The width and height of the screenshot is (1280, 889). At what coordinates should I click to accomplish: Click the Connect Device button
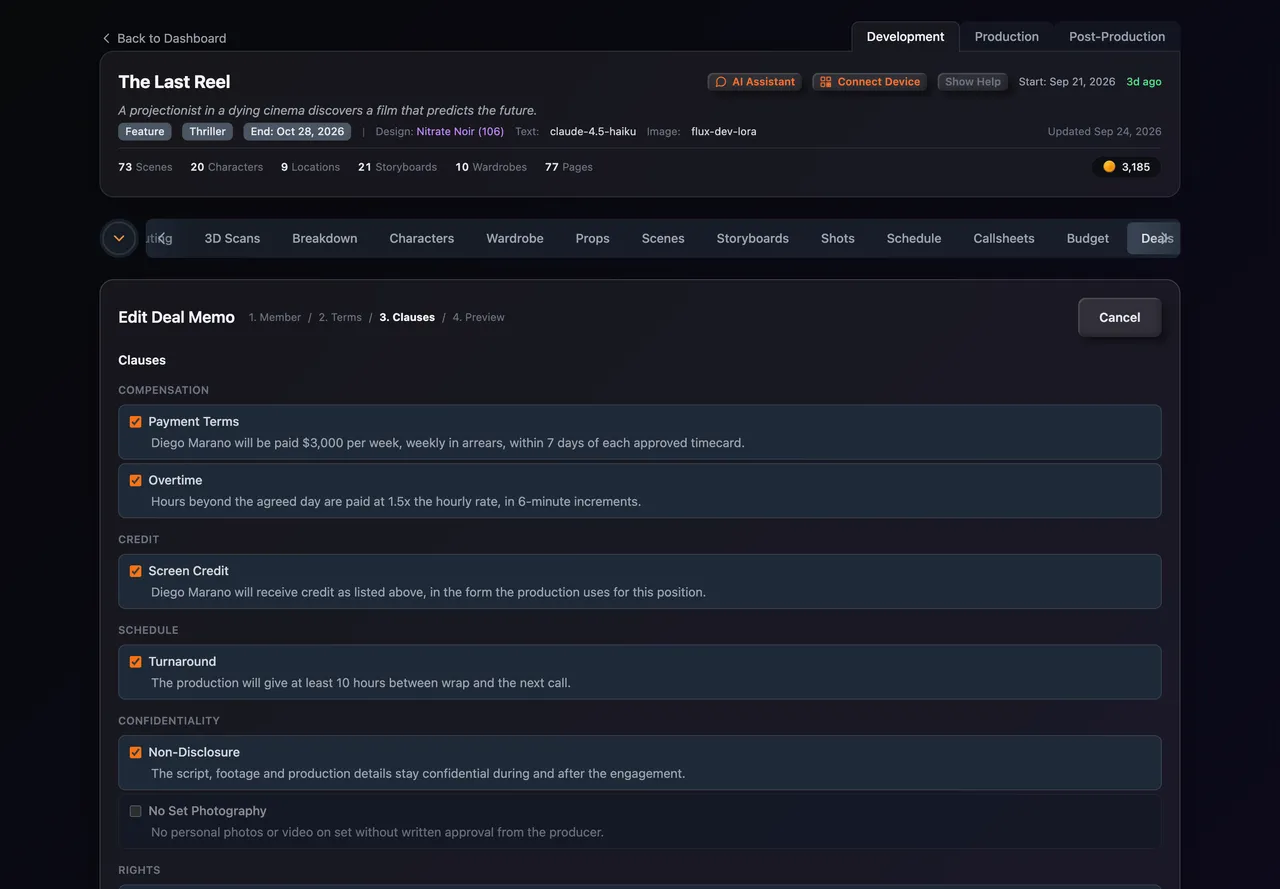tap(869, 82)
